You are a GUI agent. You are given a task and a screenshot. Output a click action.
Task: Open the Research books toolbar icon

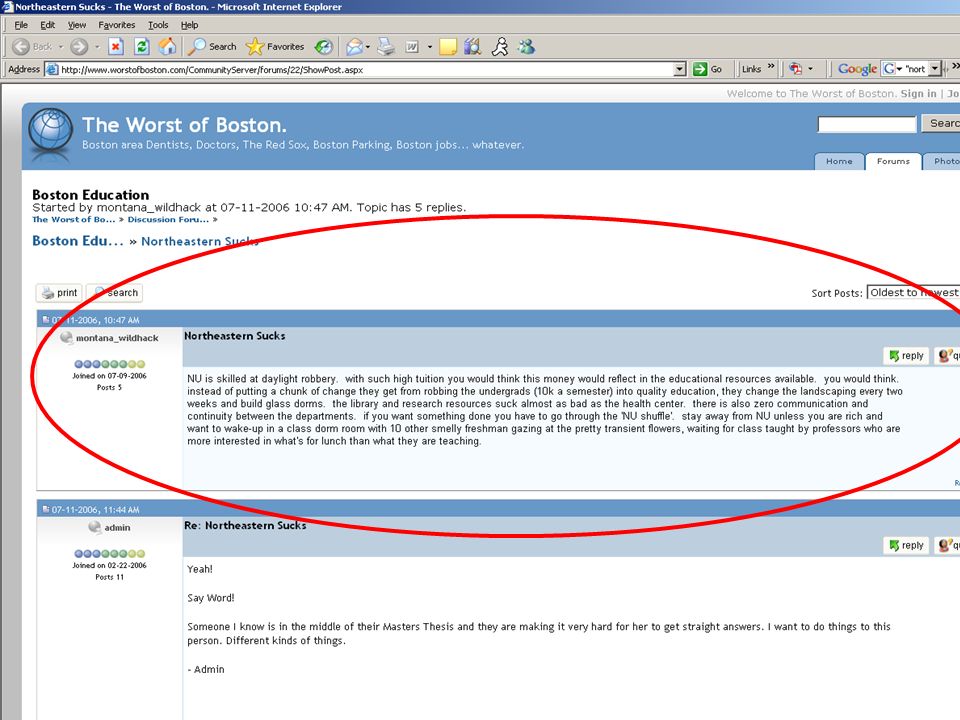[x=473, y=47]
